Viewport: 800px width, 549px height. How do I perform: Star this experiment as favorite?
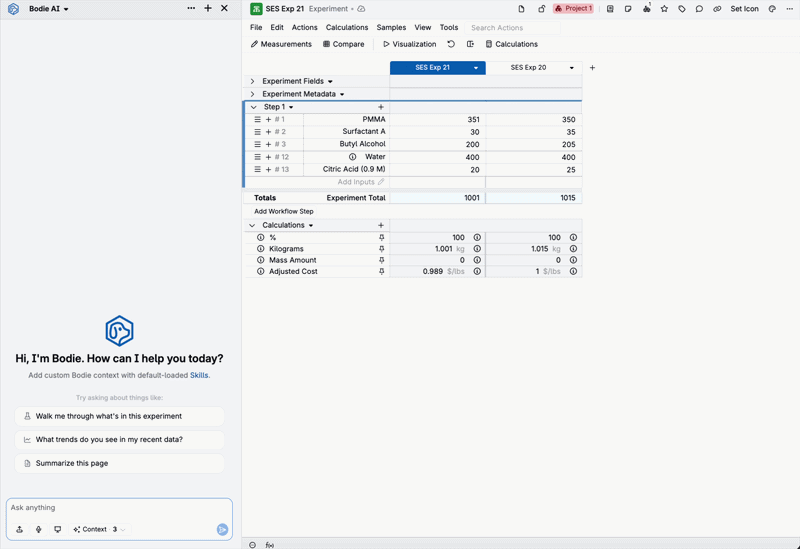click(x=664, y=9)
